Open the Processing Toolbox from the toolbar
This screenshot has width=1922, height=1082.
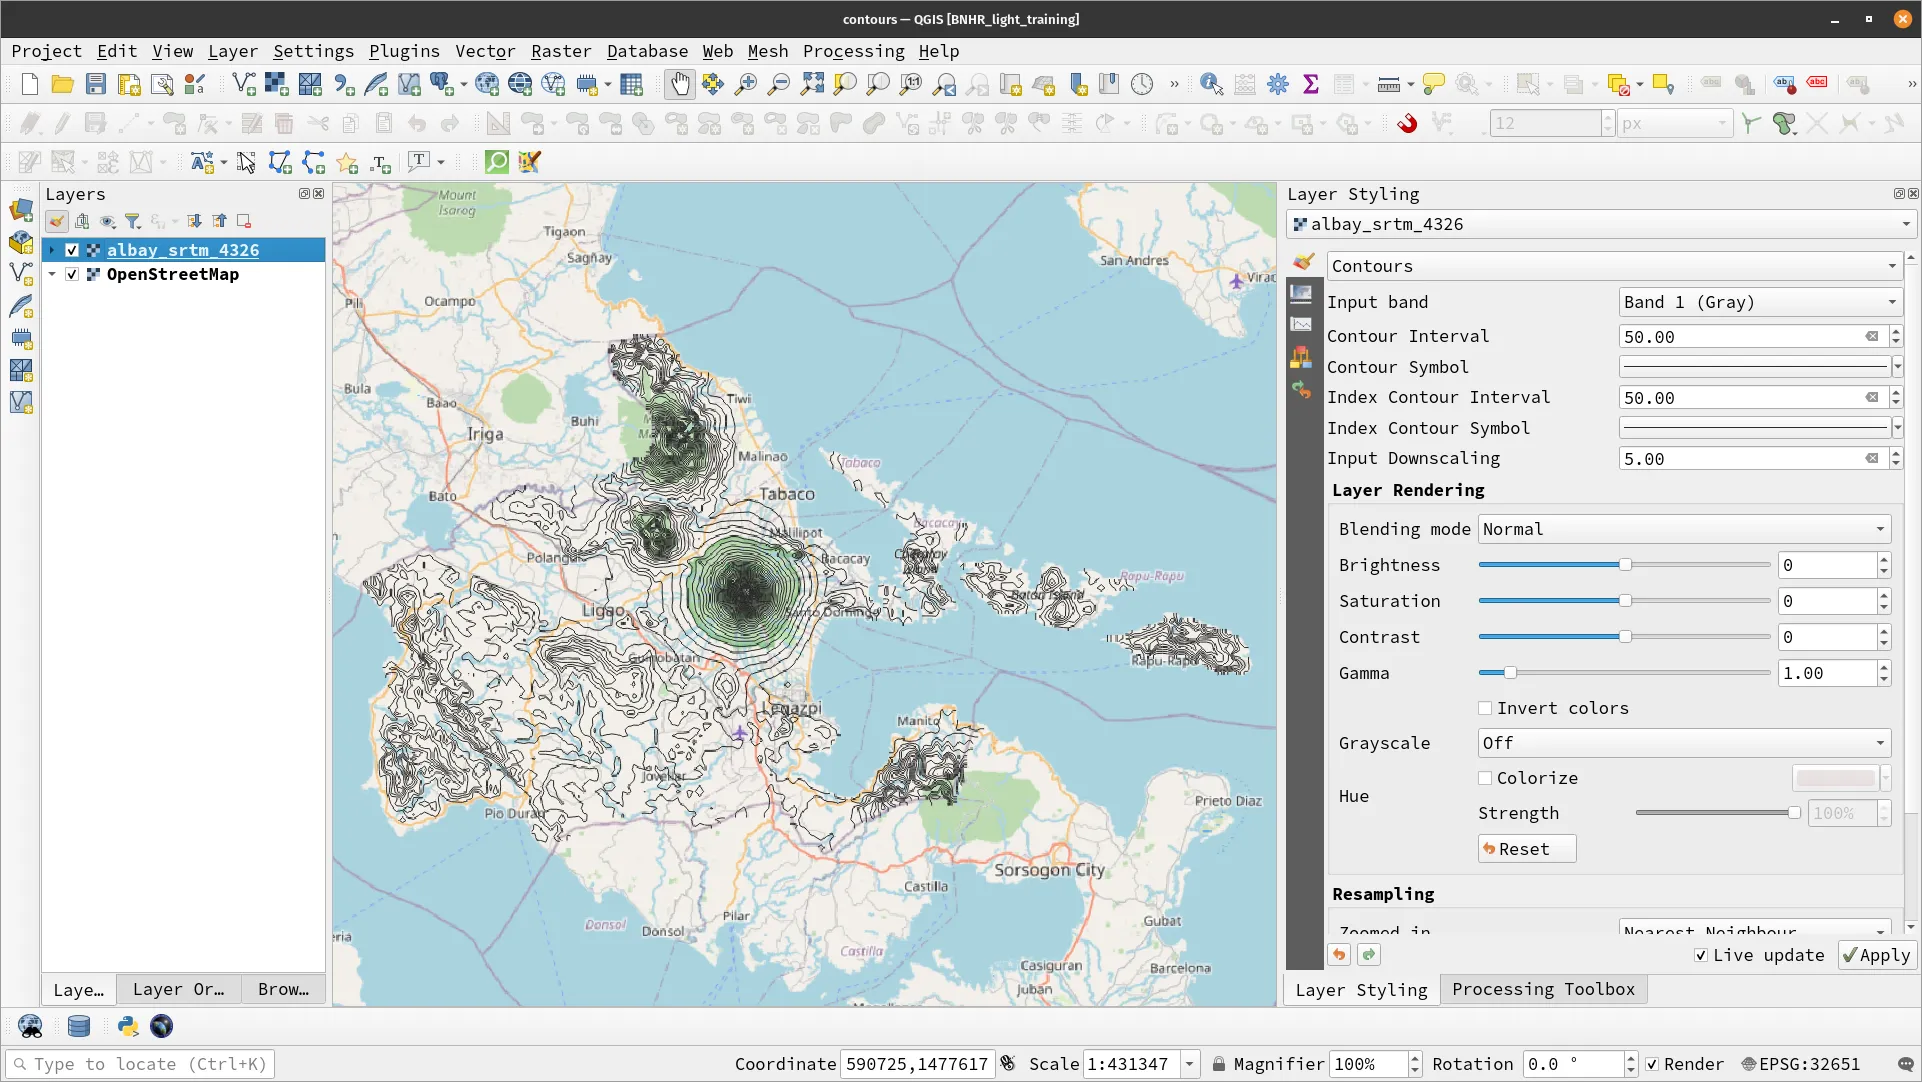pos(1277,84)
